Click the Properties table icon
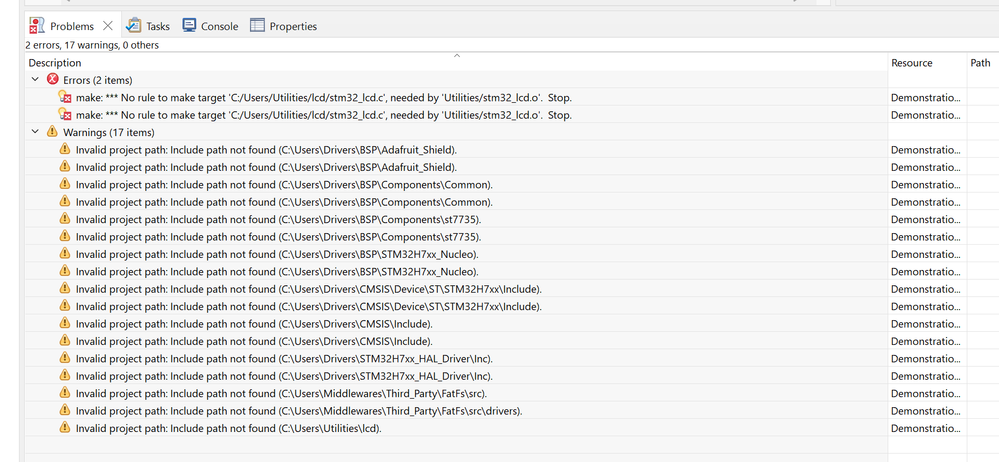The width and height of the screenshot is (999, 462). 257,25
